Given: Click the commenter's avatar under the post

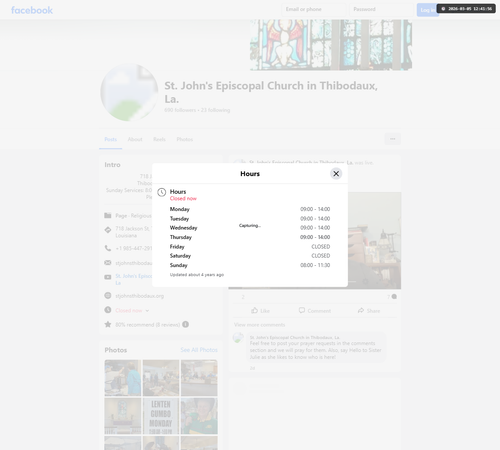Looking at the screenshot, I should pos(238,338).
